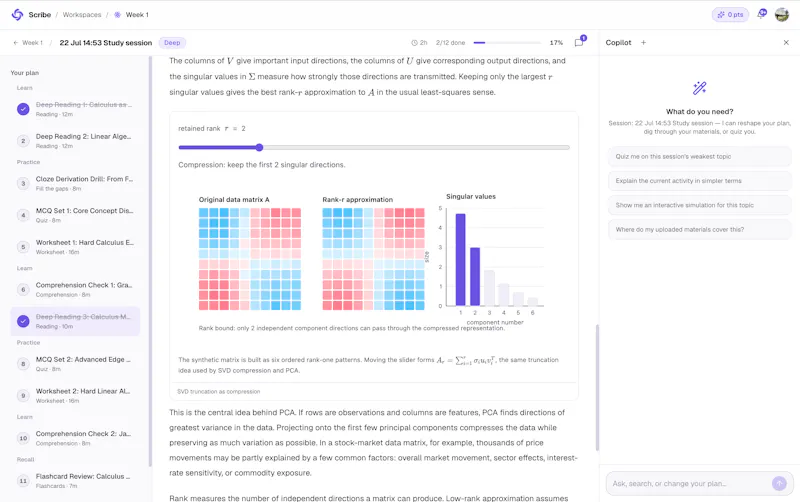
Task: Click the Copilot ask input field
Action: tap(691, 484)
